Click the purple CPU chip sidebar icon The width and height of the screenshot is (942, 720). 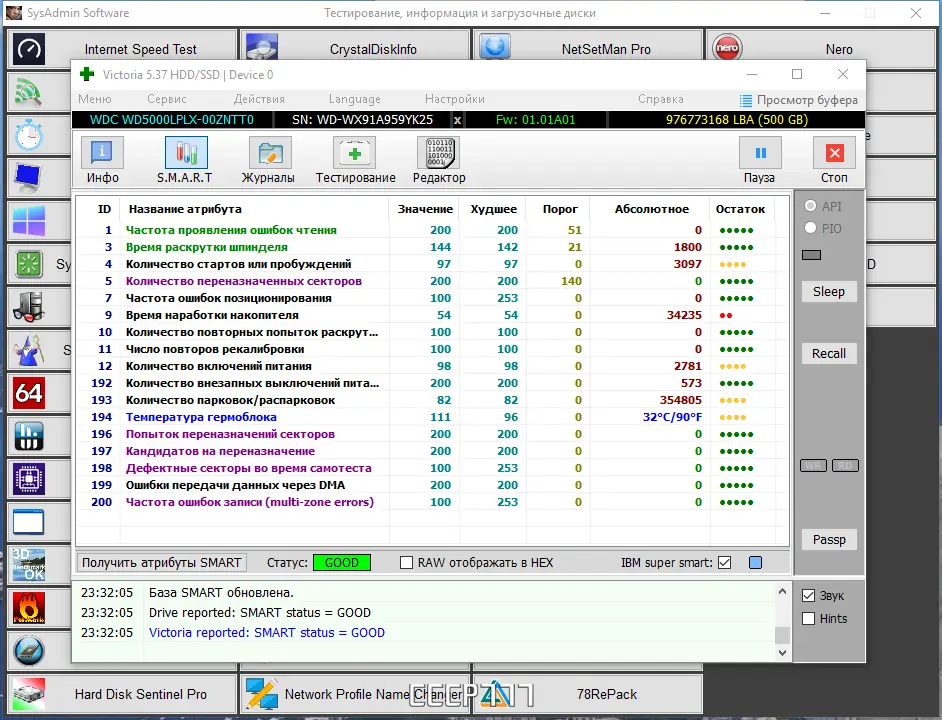(x=28, y=479)
